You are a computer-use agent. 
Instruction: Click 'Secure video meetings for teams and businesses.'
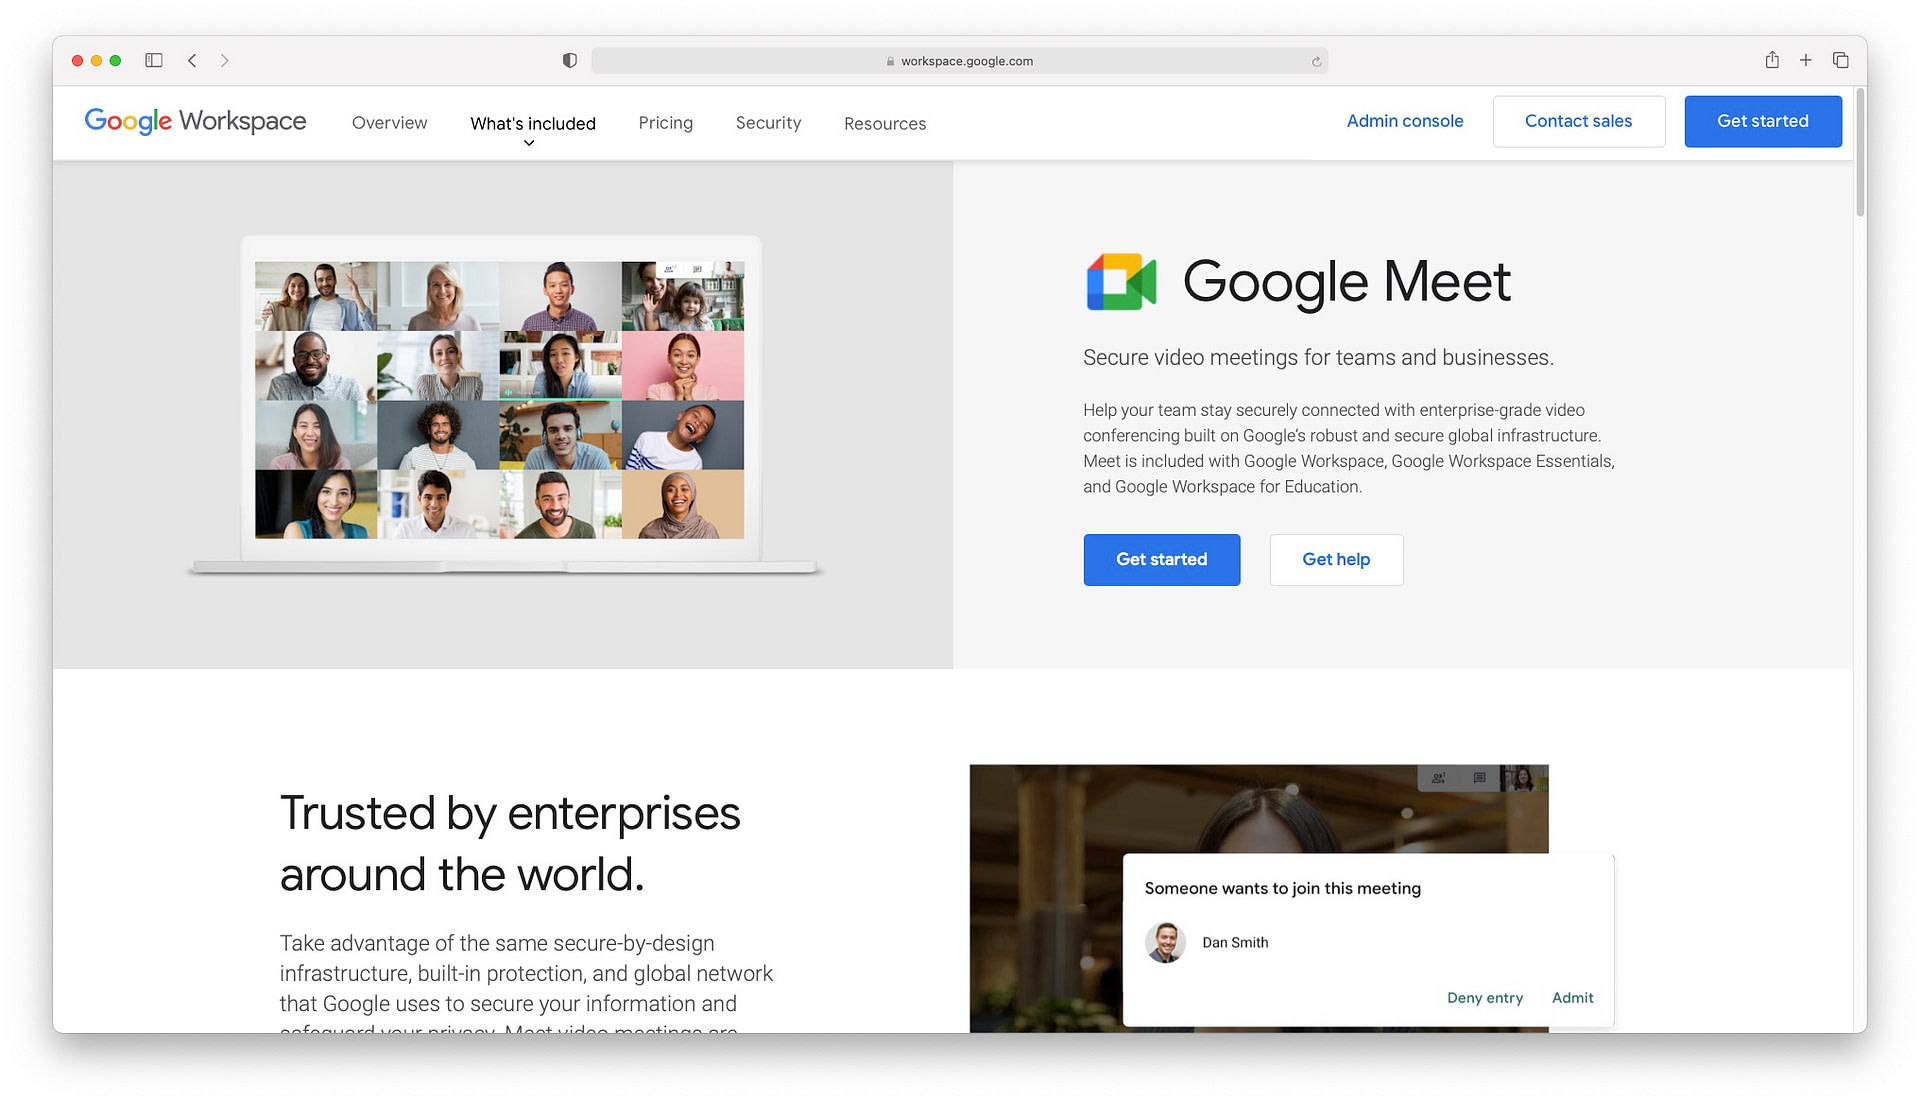(1318, 358)
